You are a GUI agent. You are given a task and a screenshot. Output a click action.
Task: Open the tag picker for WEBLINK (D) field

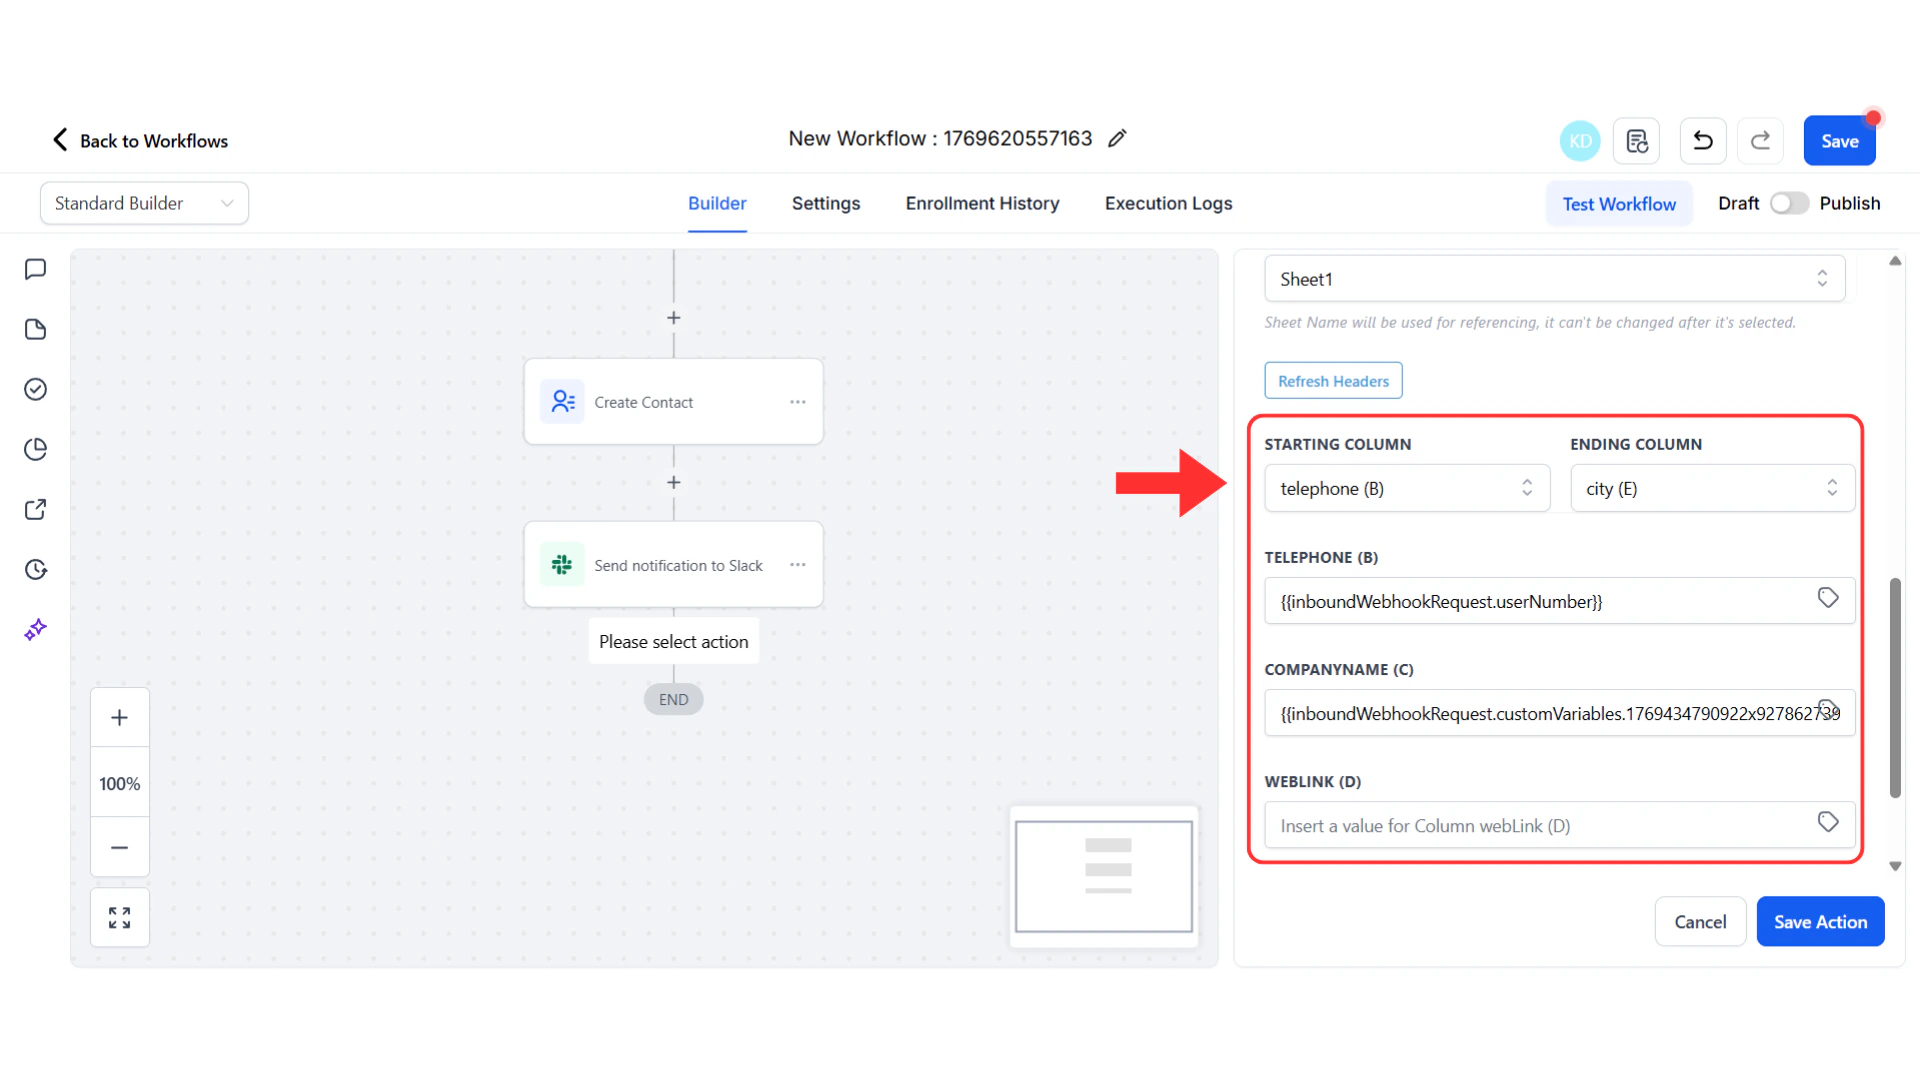1828,821
